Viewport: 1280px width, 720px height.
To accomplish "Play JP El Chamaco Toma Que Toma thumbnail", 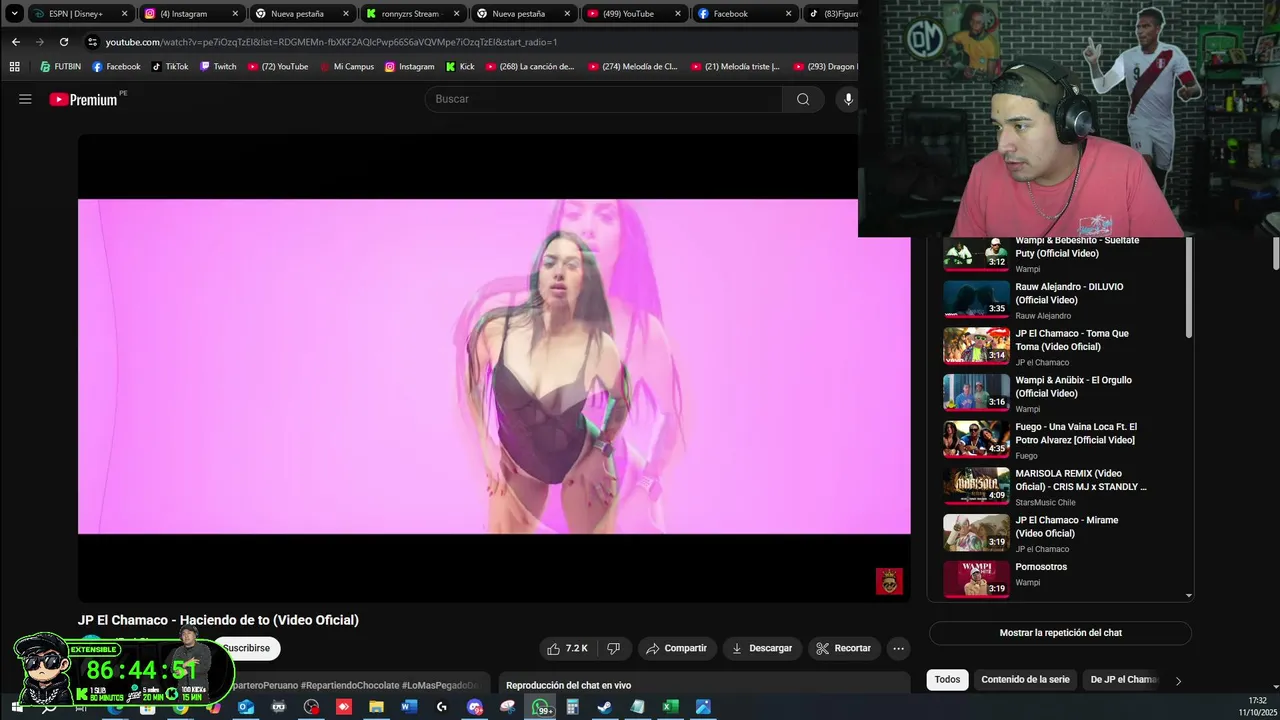I will click(x=976, y=345).
